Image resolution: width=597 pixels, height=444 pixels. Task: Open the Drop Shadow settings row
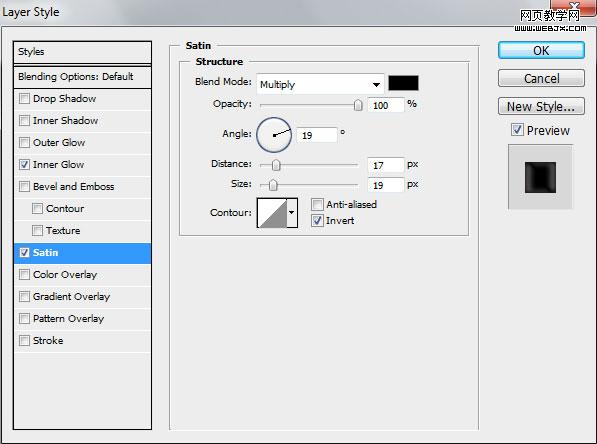point(82,99)
